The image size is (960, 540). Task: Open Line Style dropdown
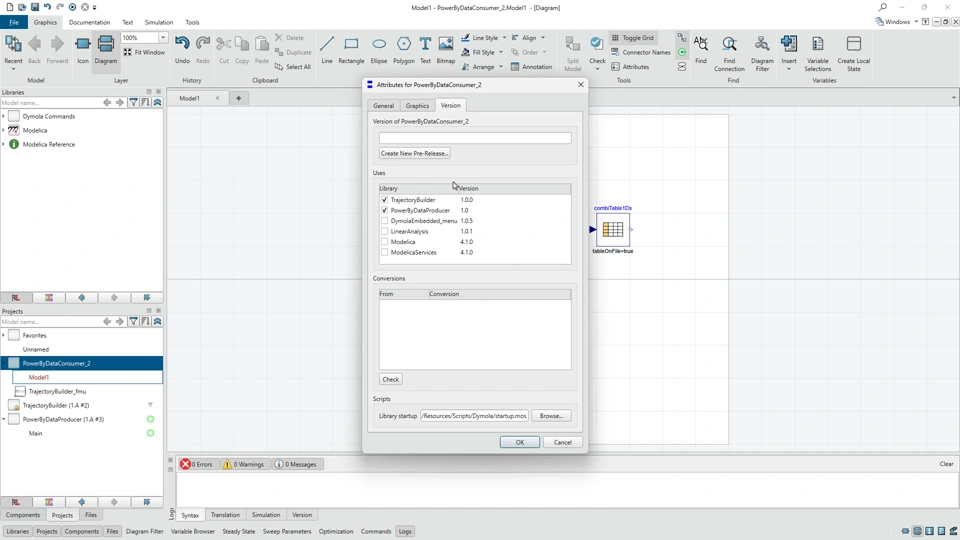pyautogui.click(x=504, y=38)
